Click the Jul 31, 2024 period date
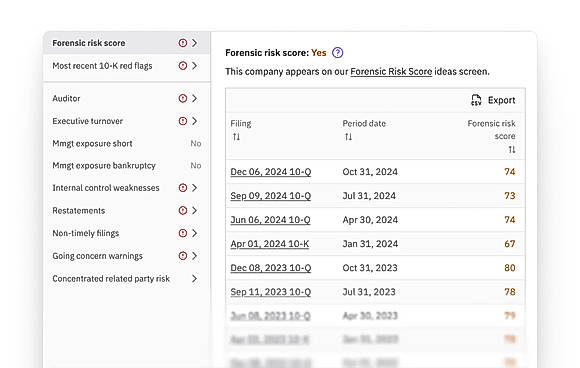This screenshot has width=580, height=368. [369, 196]
